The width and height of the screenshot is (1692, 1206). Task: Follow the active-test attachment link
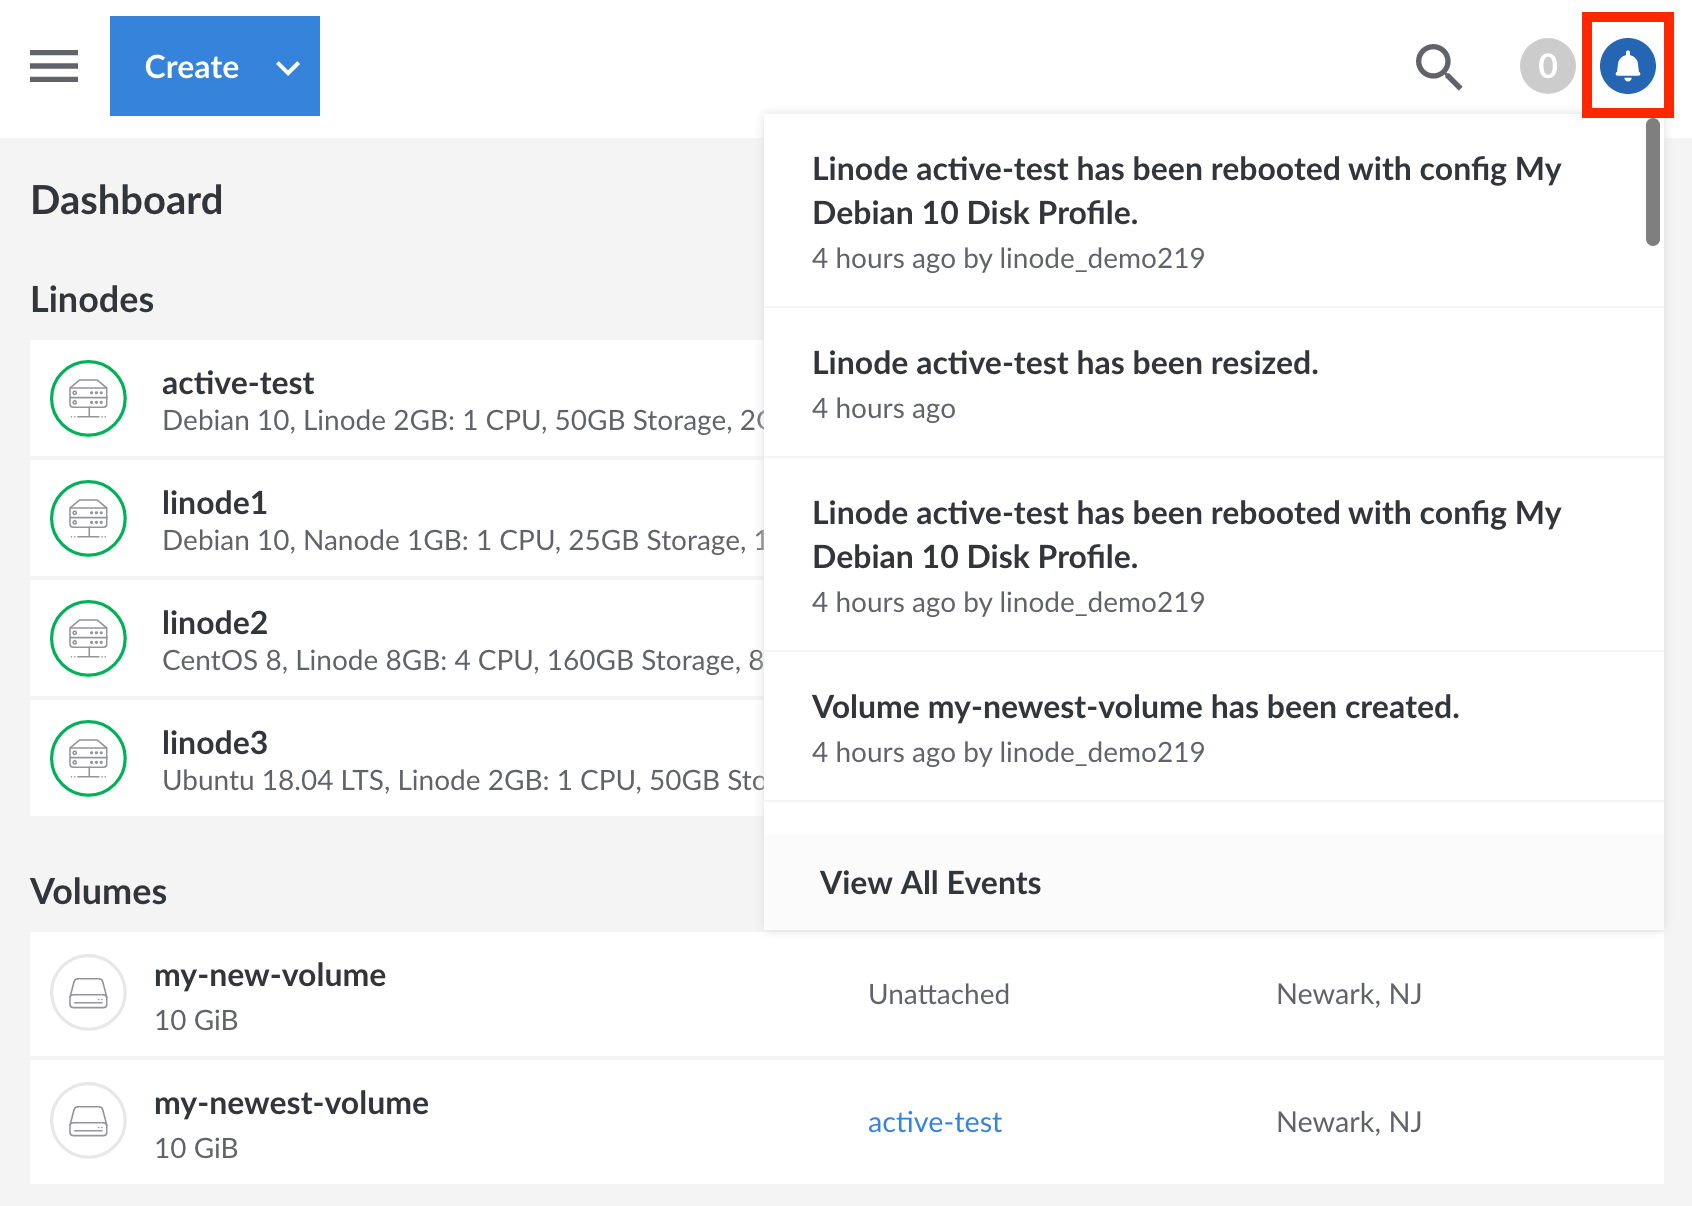pos(934,1122)
